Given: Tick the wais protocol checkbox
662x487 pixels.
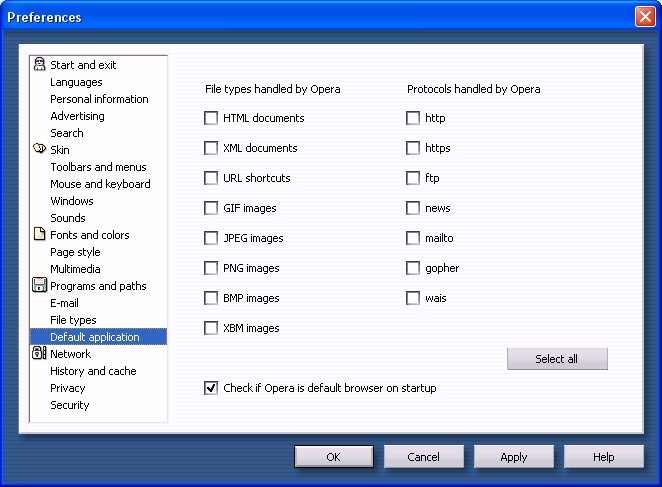Looking at the screenshot, I should 412,298.
